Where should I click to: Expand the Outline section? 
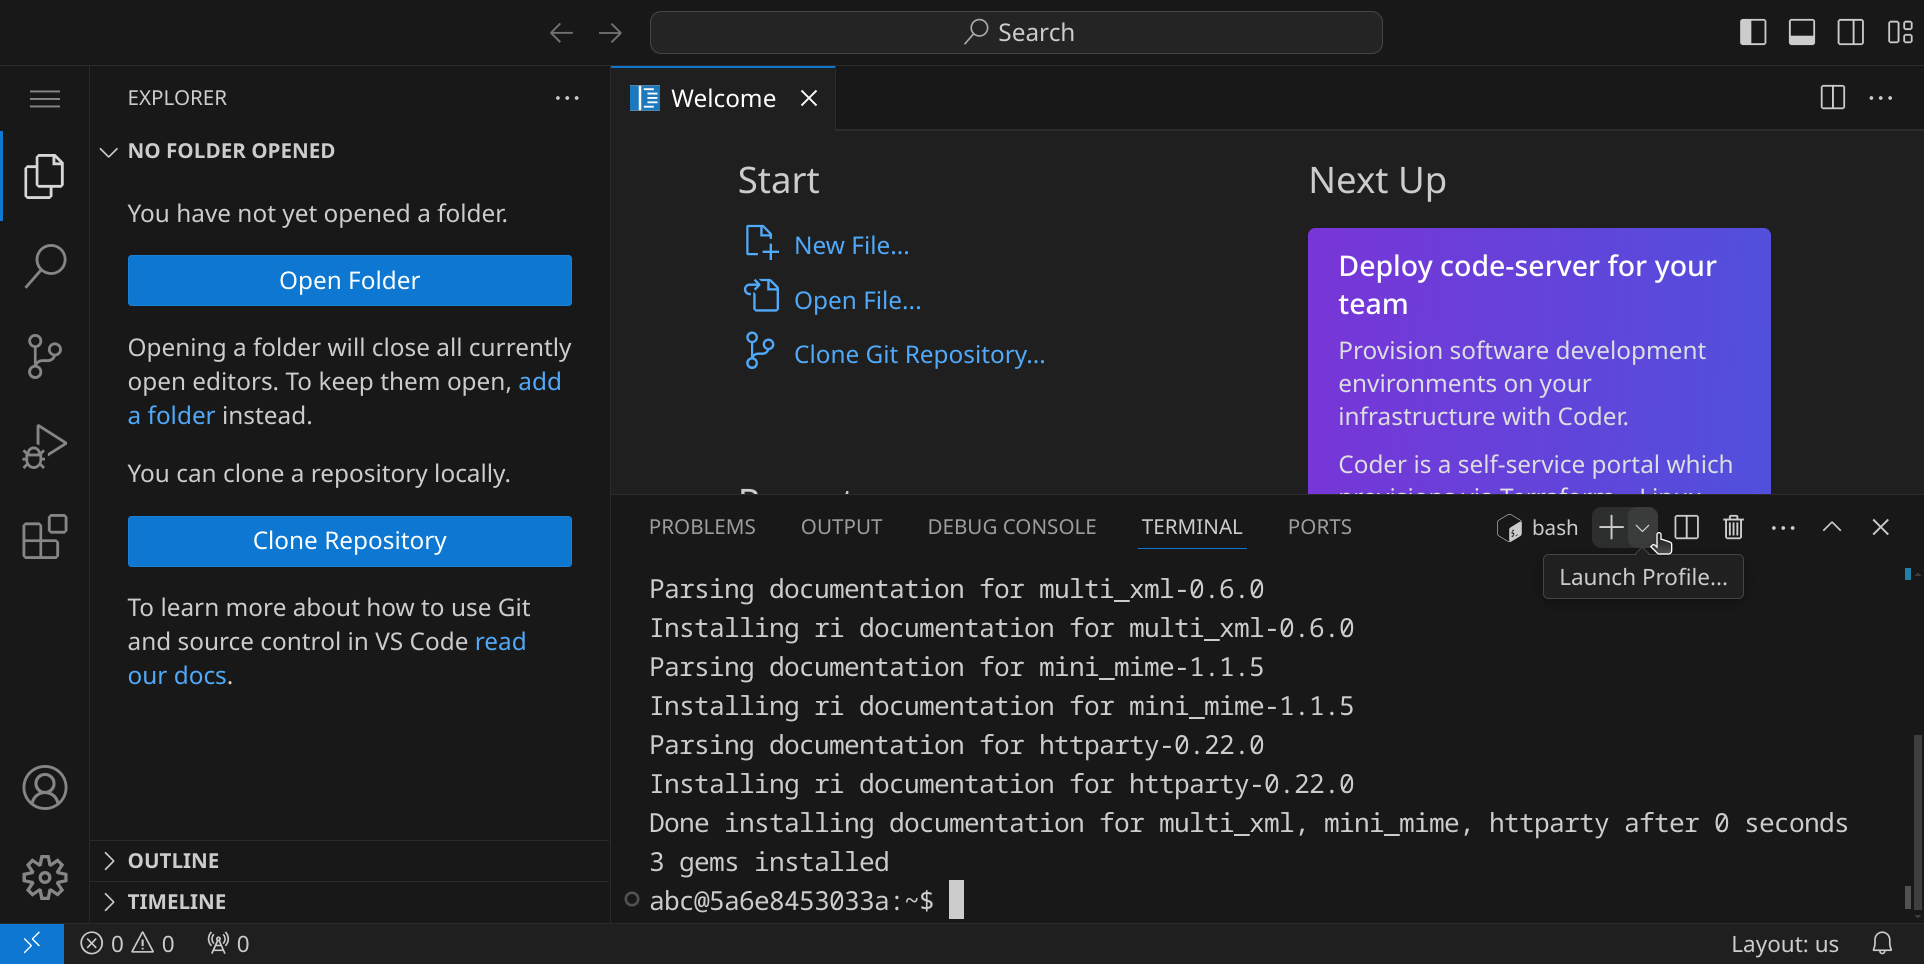pos(173,861)
